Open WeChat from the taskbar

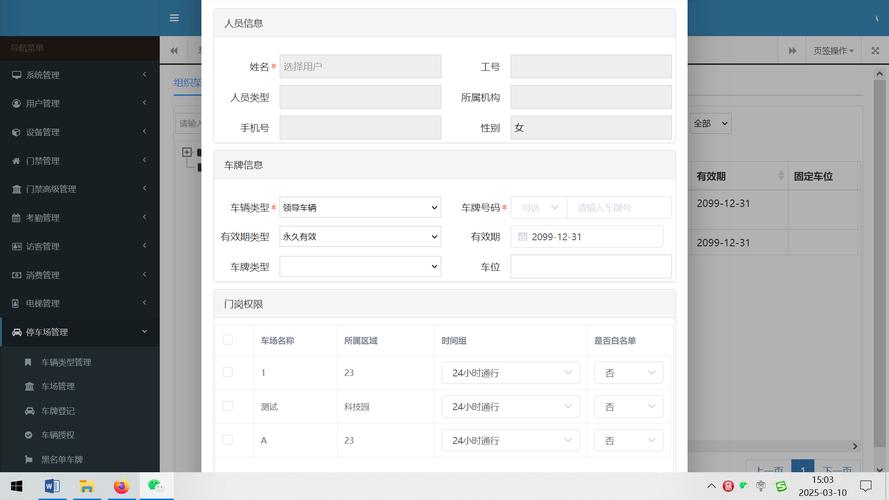pos(156,486)
